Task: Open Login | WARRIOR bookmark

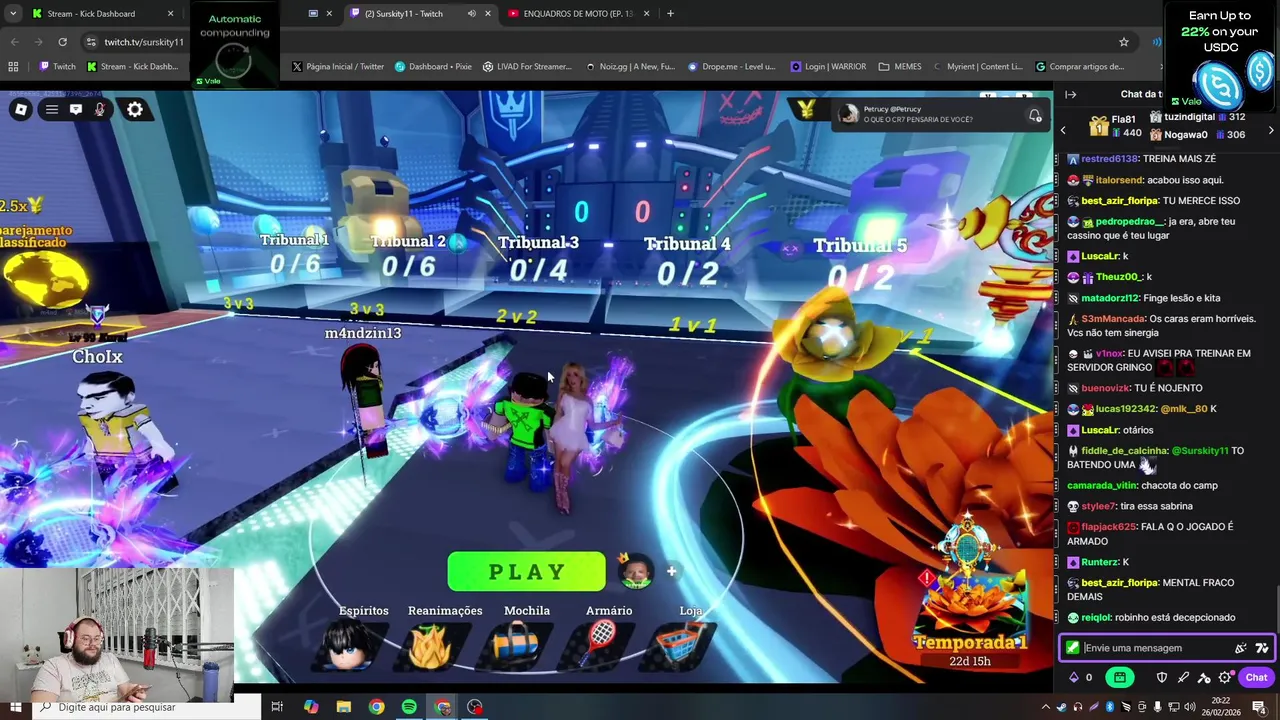Action: pos(828,67)
